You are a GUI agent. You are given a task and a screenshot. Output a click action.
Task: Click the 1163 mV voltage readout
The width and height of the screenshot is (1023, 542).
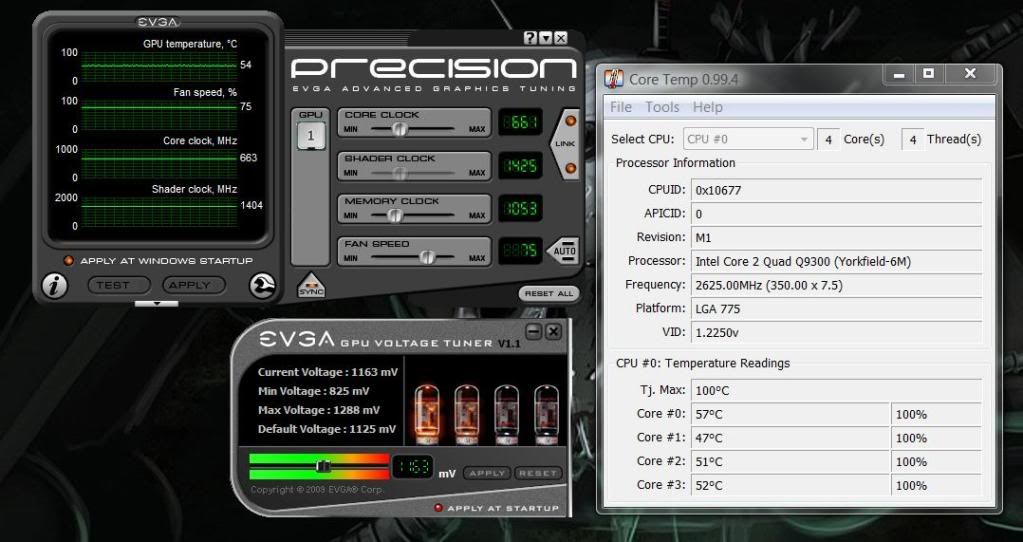[412, 467]
